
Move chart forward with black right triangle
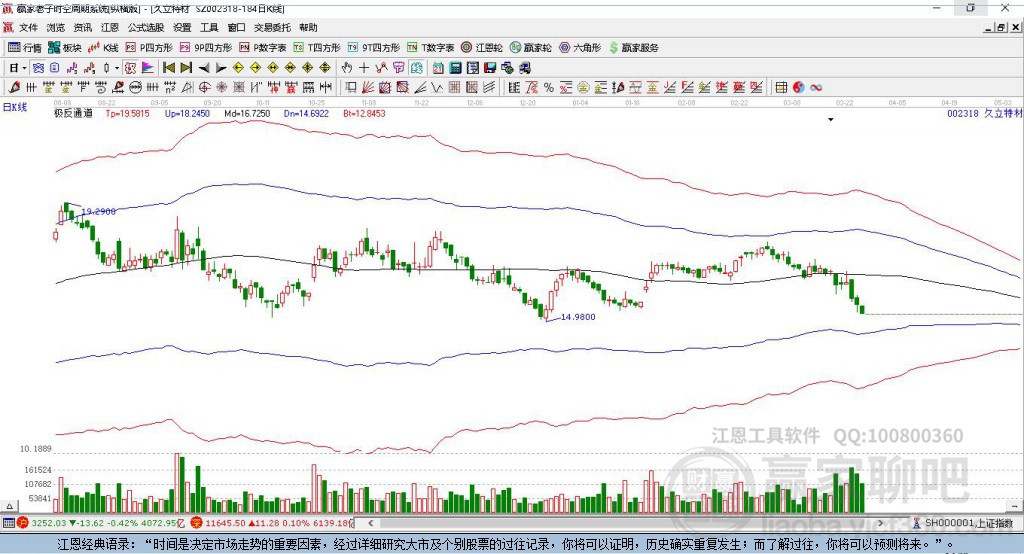pyautogui.click(x=221, y=68)
